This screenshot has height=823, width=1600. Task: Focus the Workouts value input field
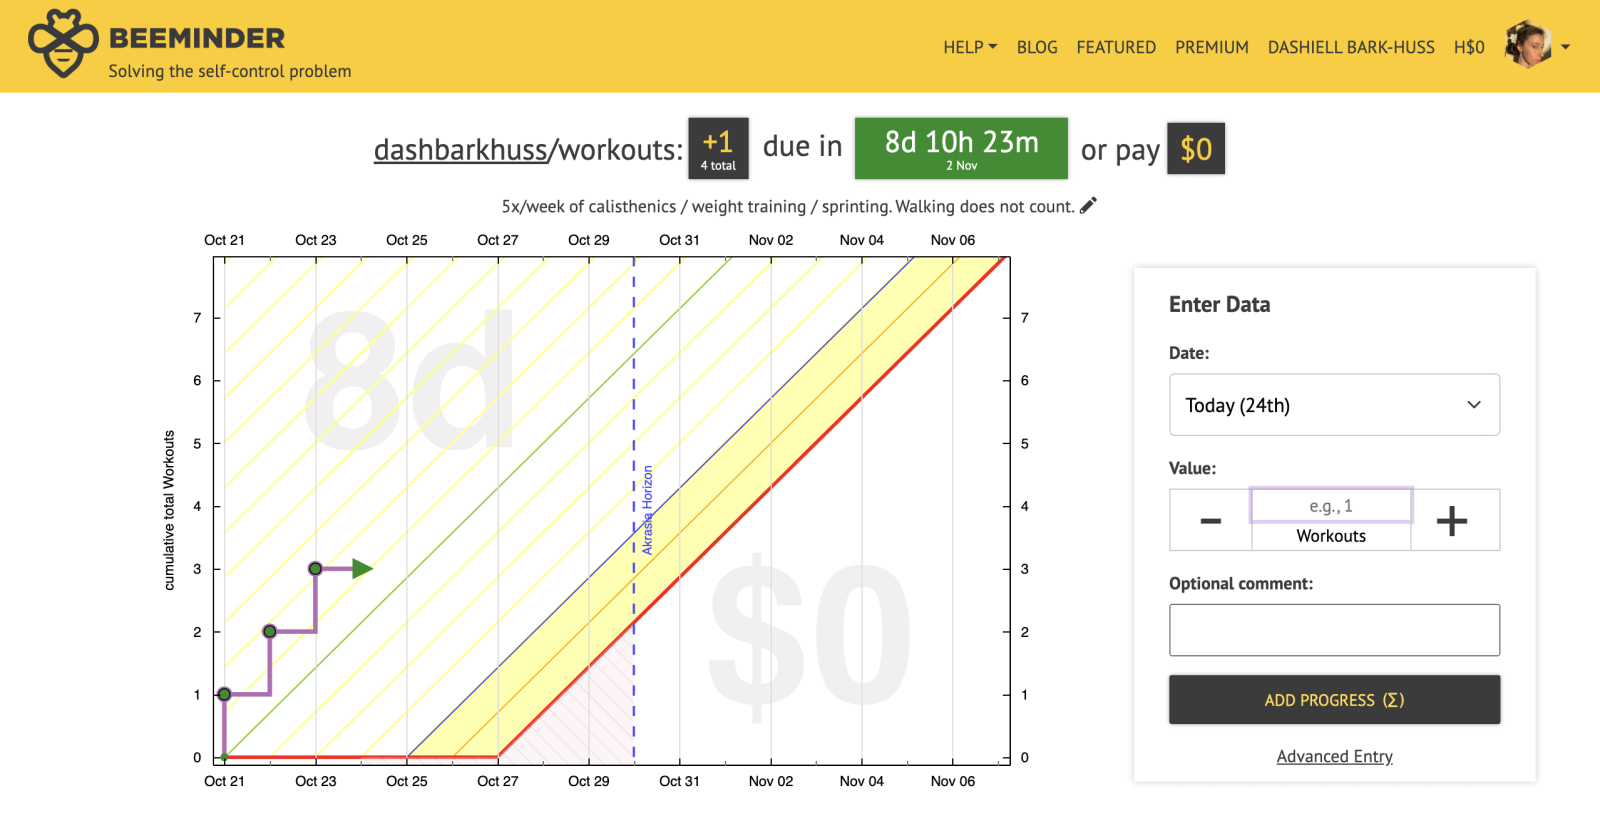pyautogui.click(x=1331, y=506)
